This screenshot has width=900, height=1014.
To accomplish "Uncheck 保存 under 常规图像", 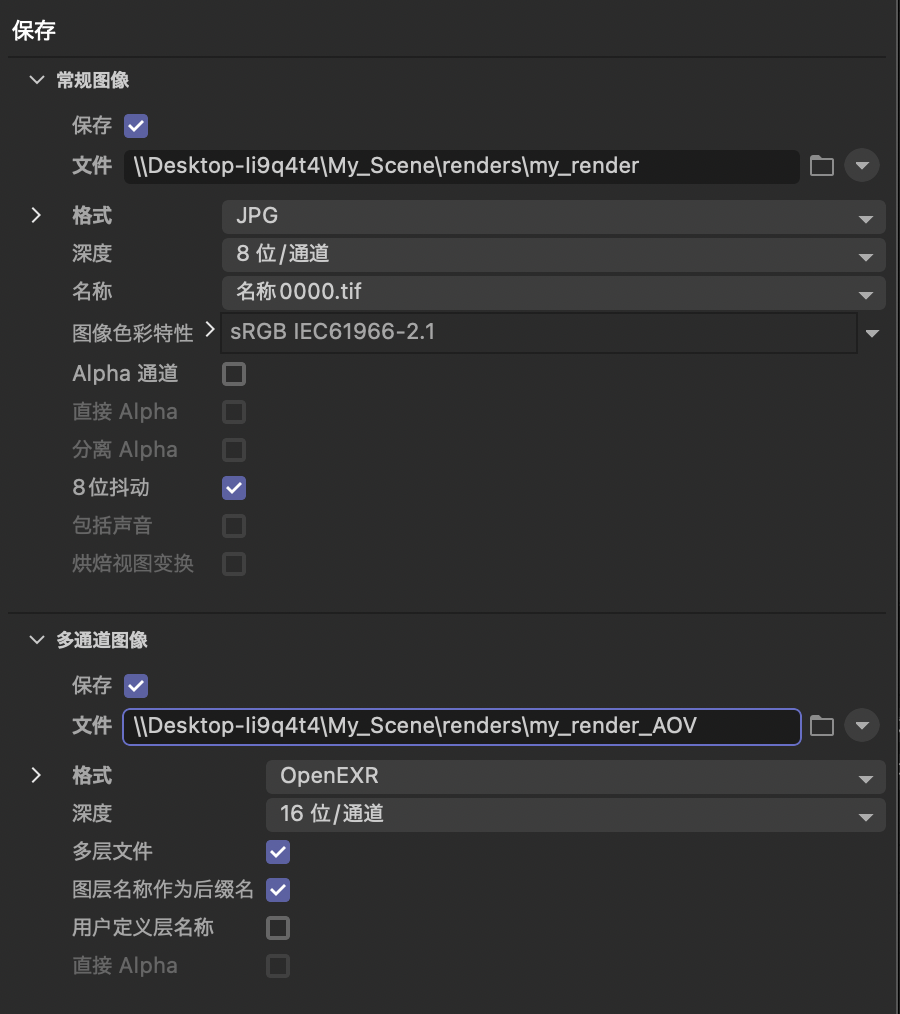I will 136,126.
